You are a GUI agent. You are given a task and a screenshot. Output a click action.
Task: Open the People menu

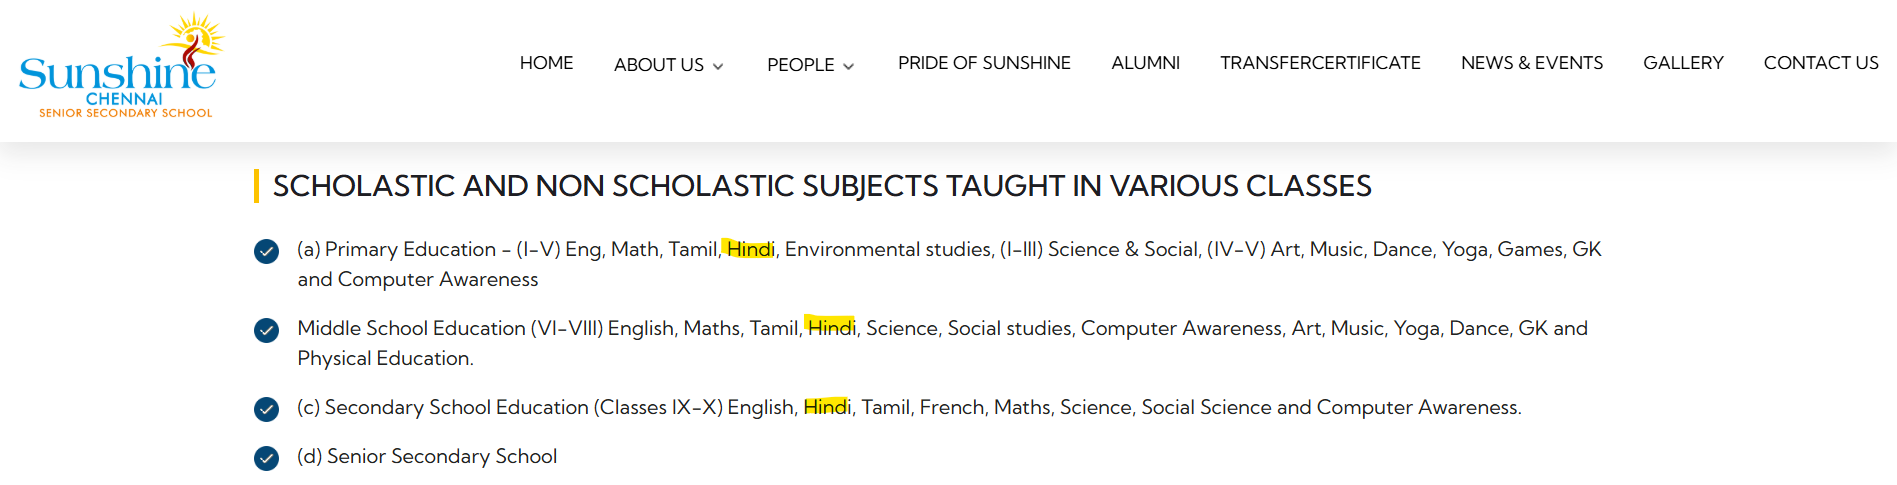[x=800, y=65]
